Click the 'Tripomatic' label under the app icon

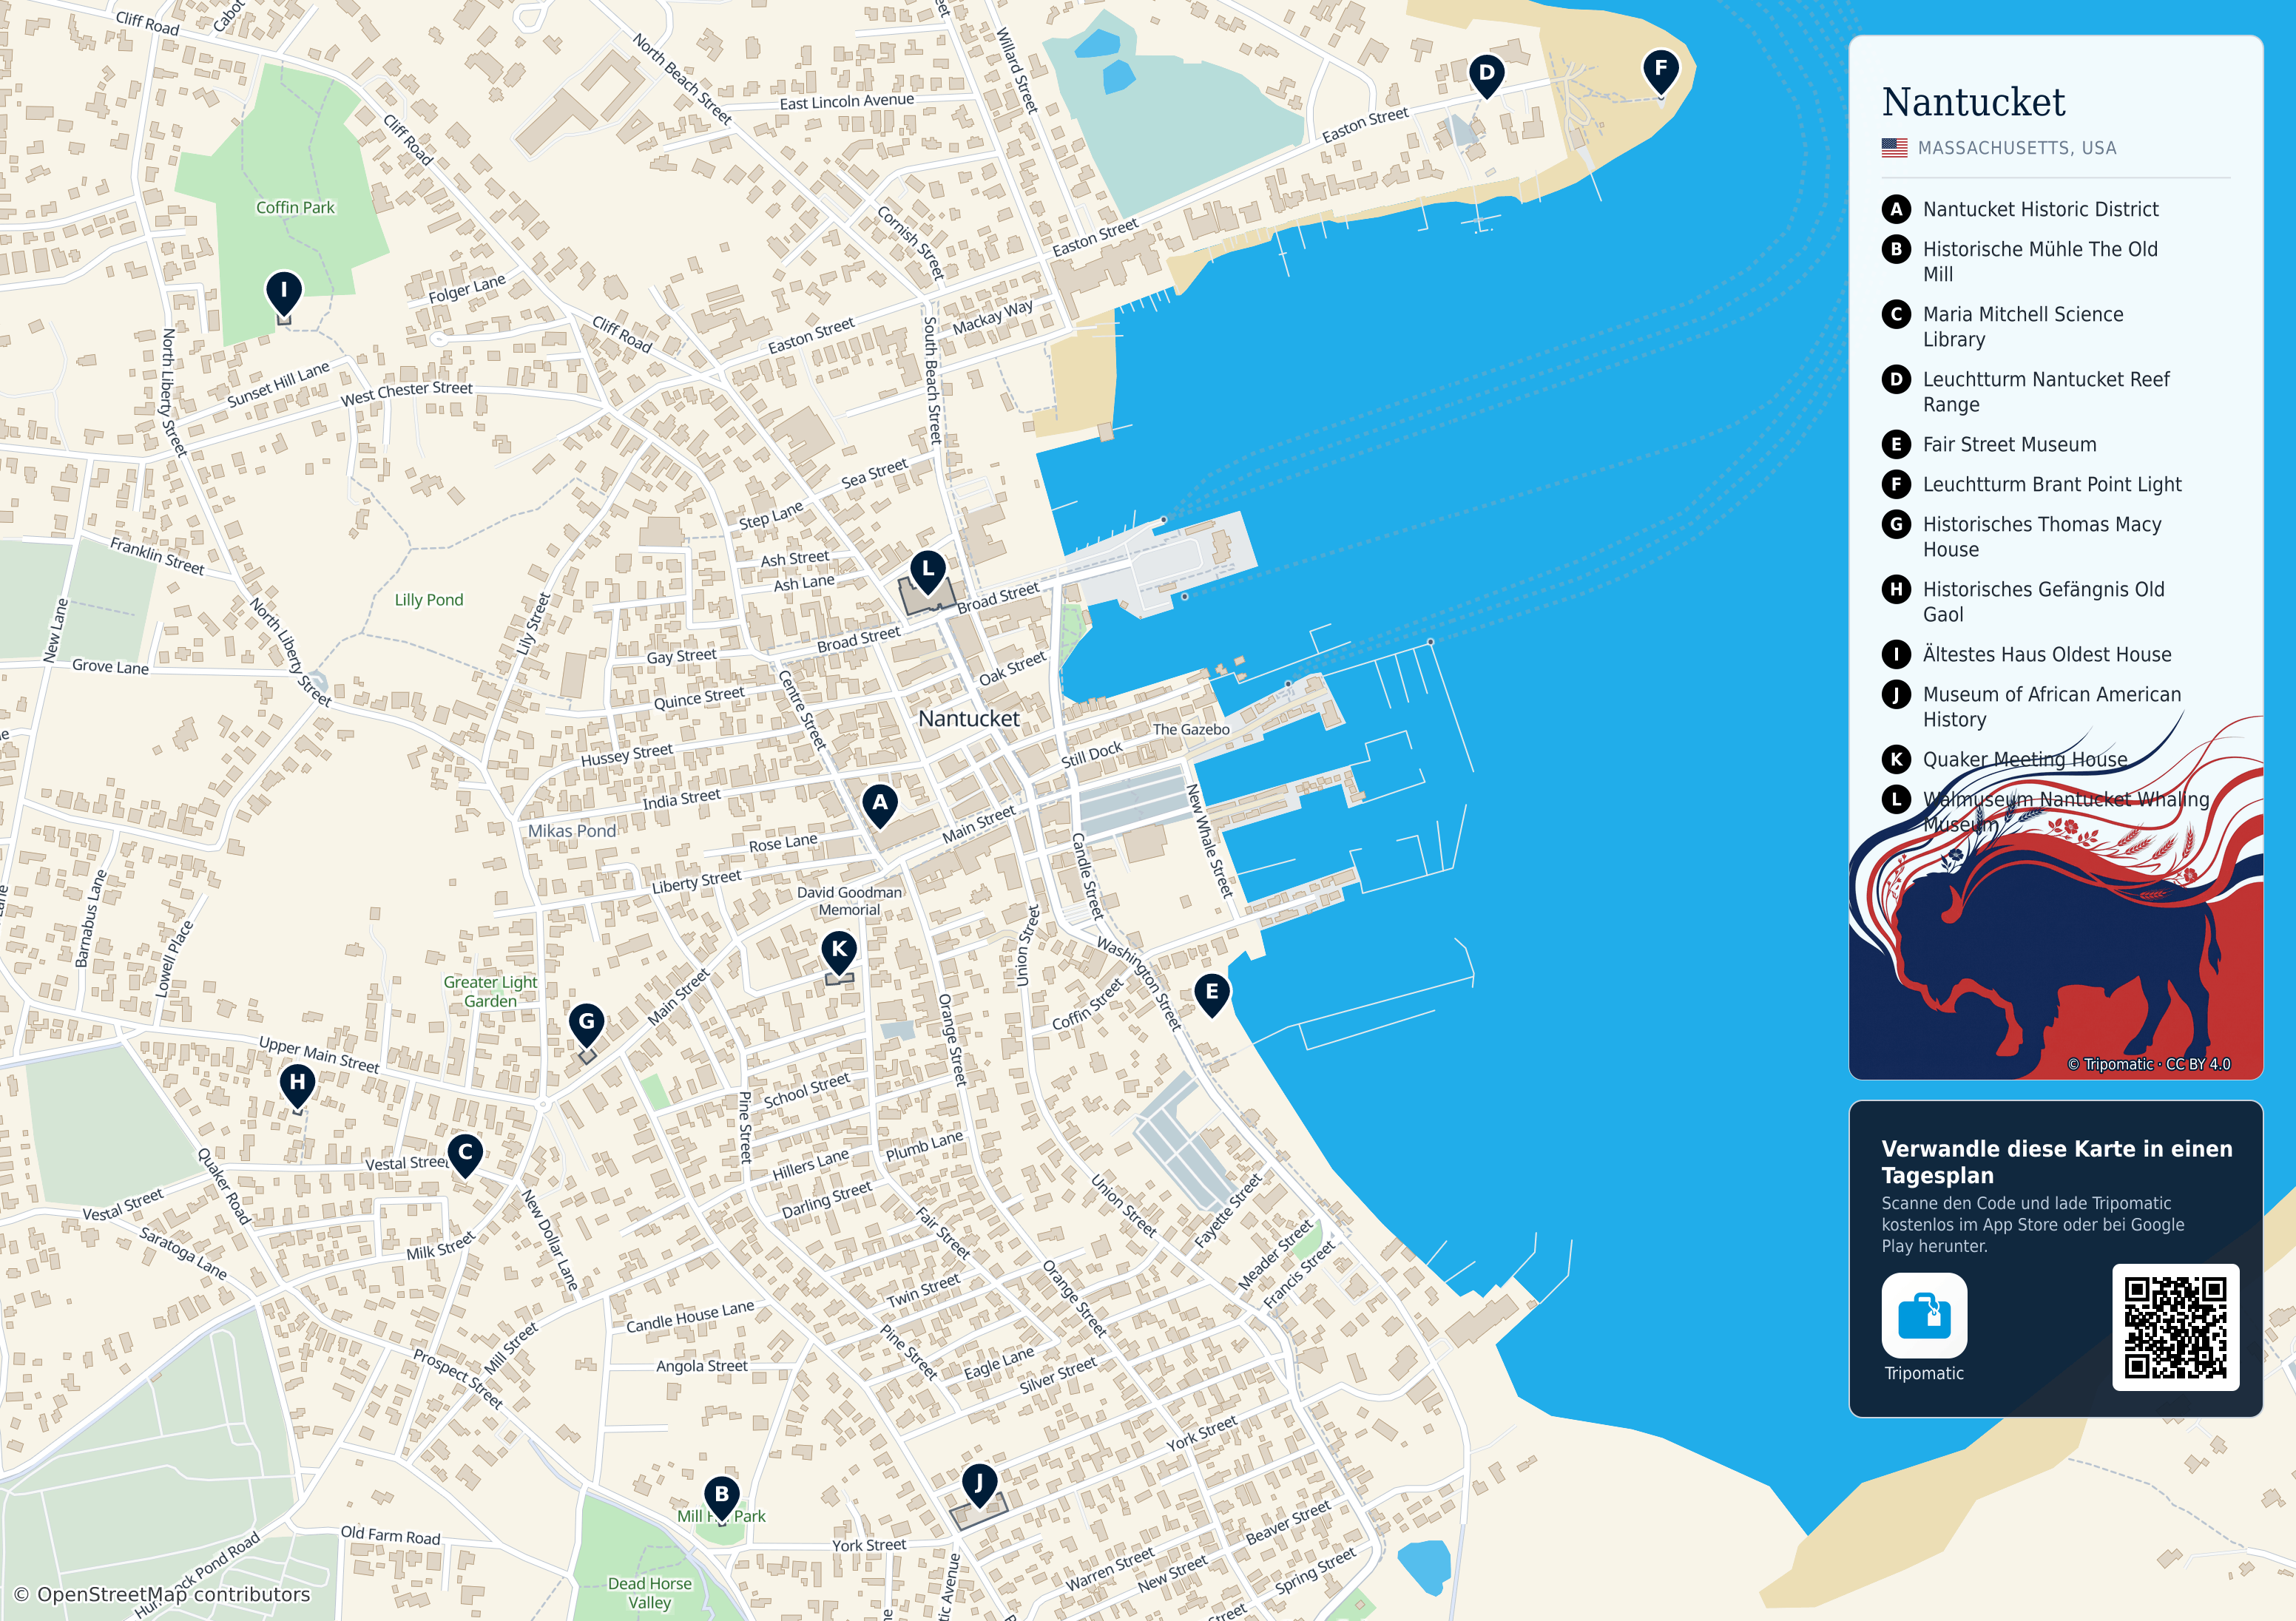click(1924, 1373)
